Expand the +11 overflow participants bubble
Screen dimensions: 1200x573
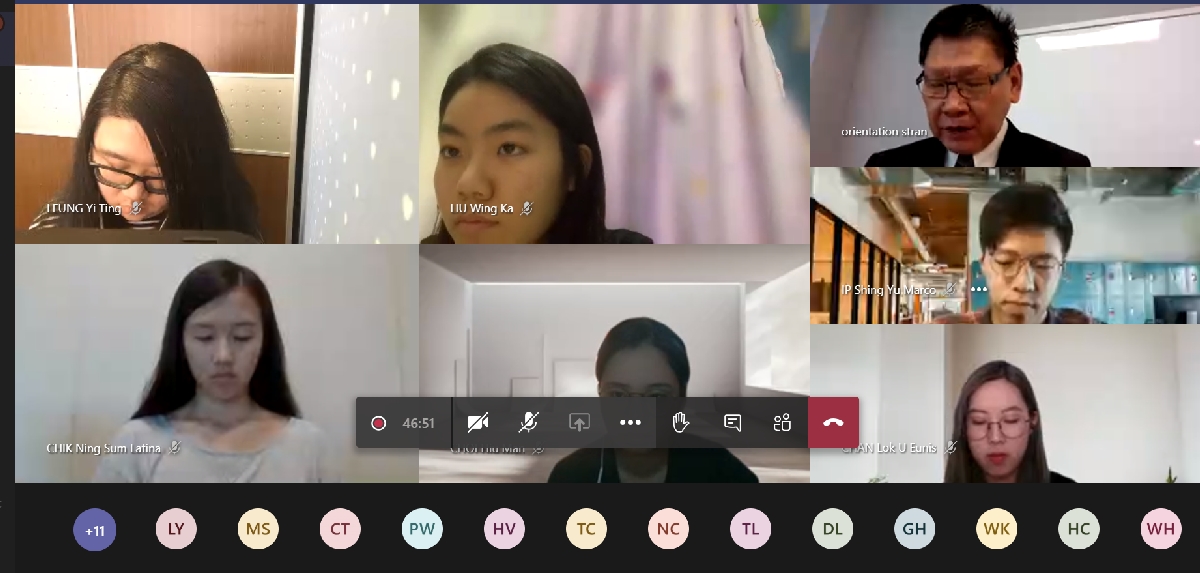click(95, 529)
